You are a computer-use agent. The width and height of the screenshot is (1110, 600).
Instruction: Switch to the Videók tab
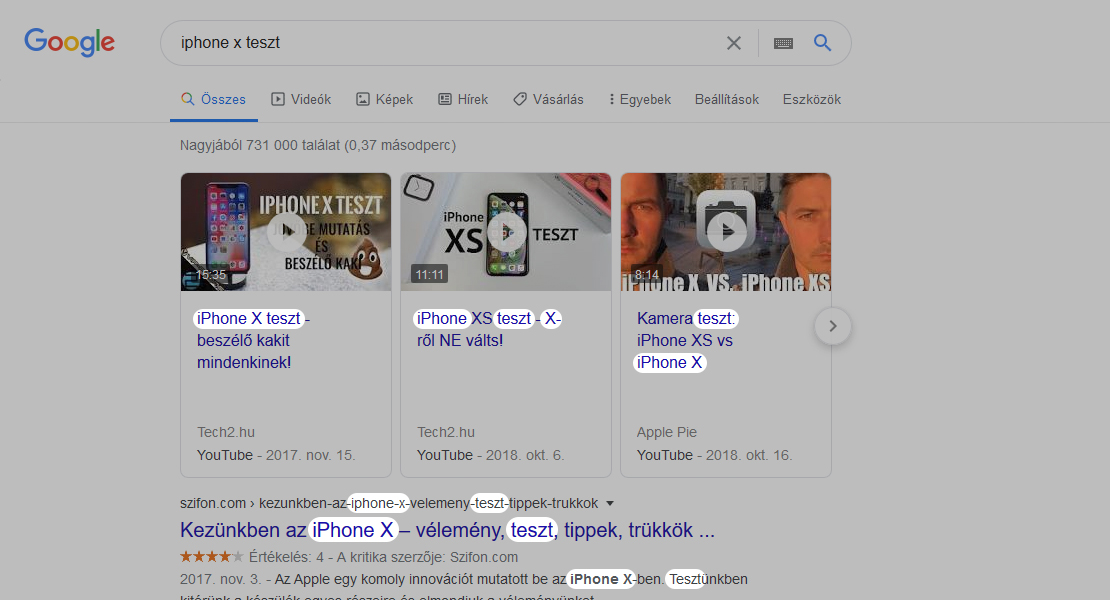[302, 100]
